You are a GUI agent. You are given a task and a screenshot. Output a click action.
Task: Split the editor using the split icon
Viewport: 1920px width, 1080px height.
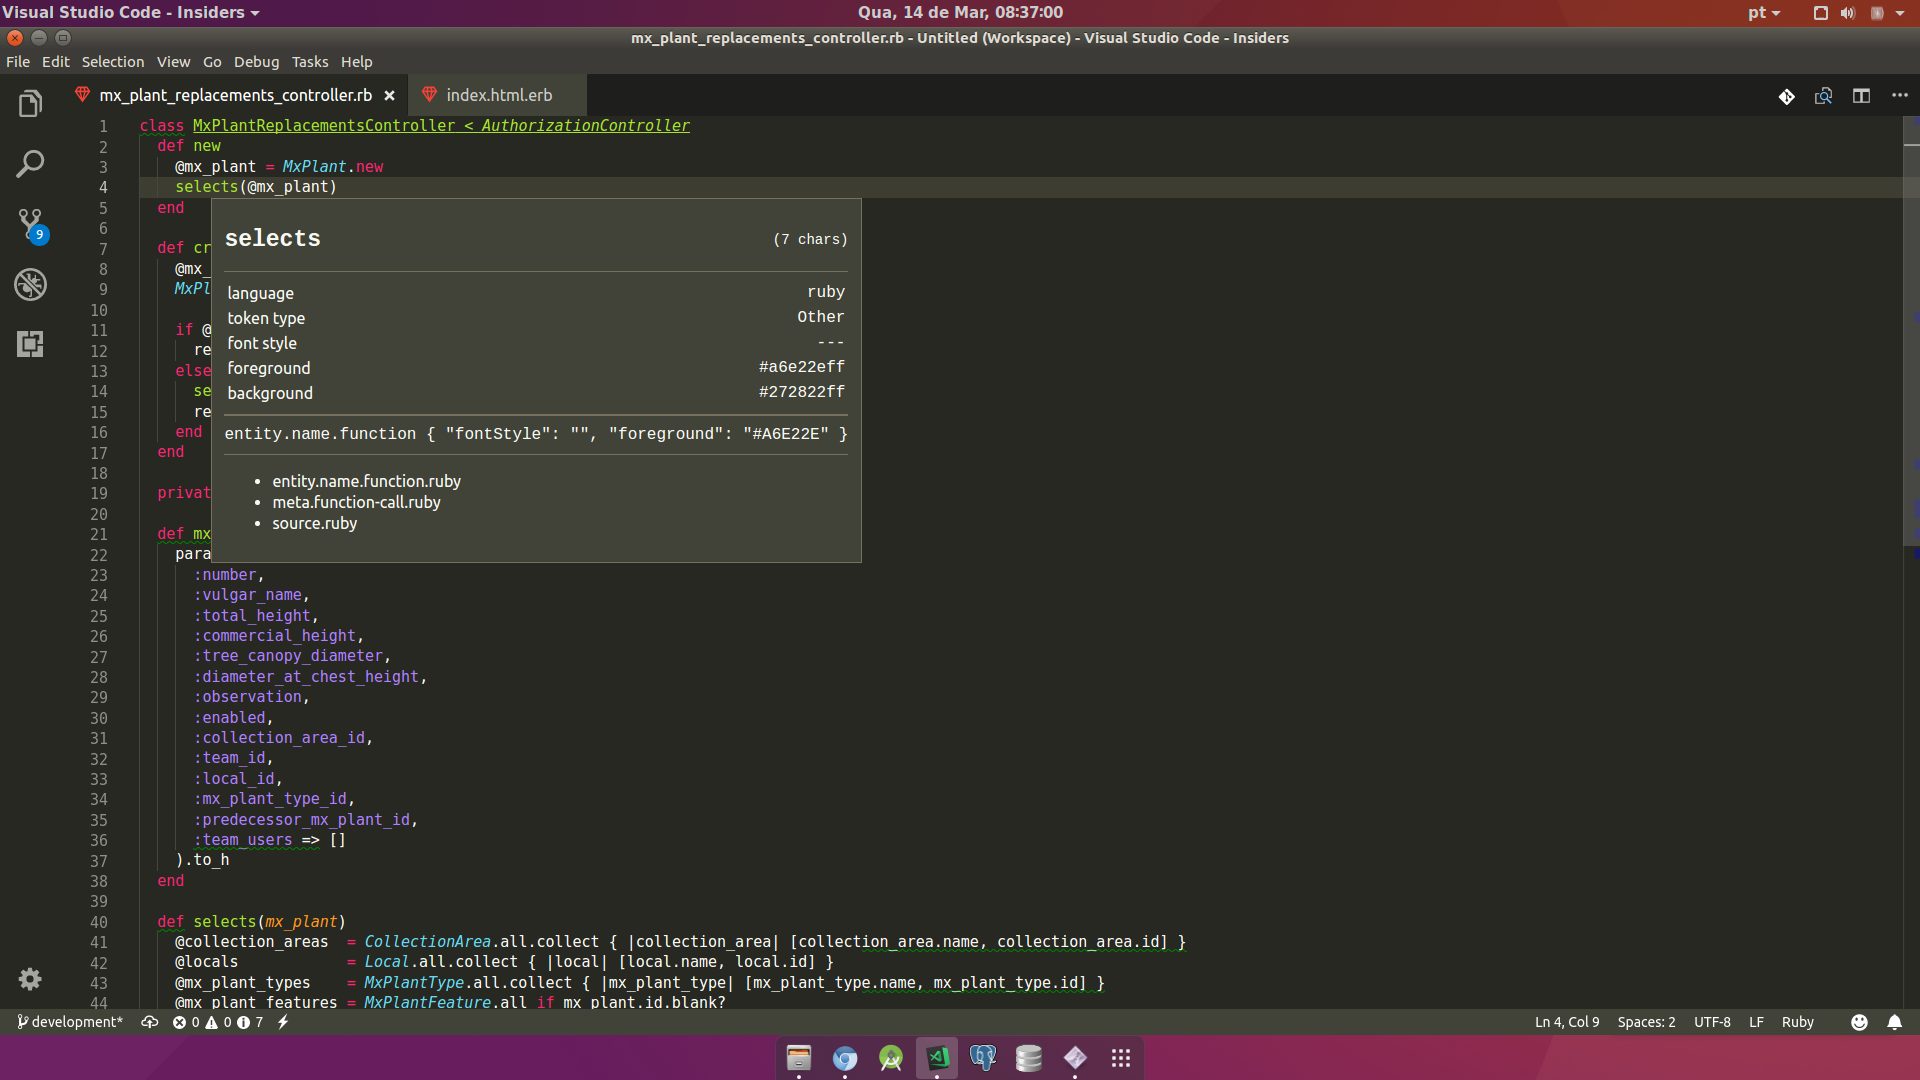pos(1862,96)
